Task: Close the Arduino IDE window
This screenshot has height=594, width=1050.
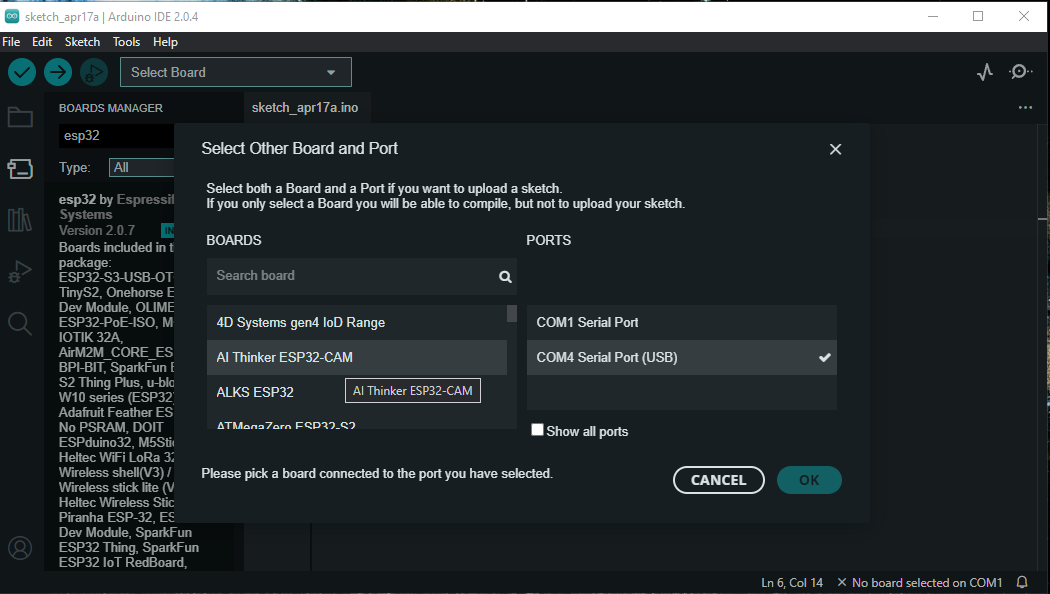Action: (1024, 16)
